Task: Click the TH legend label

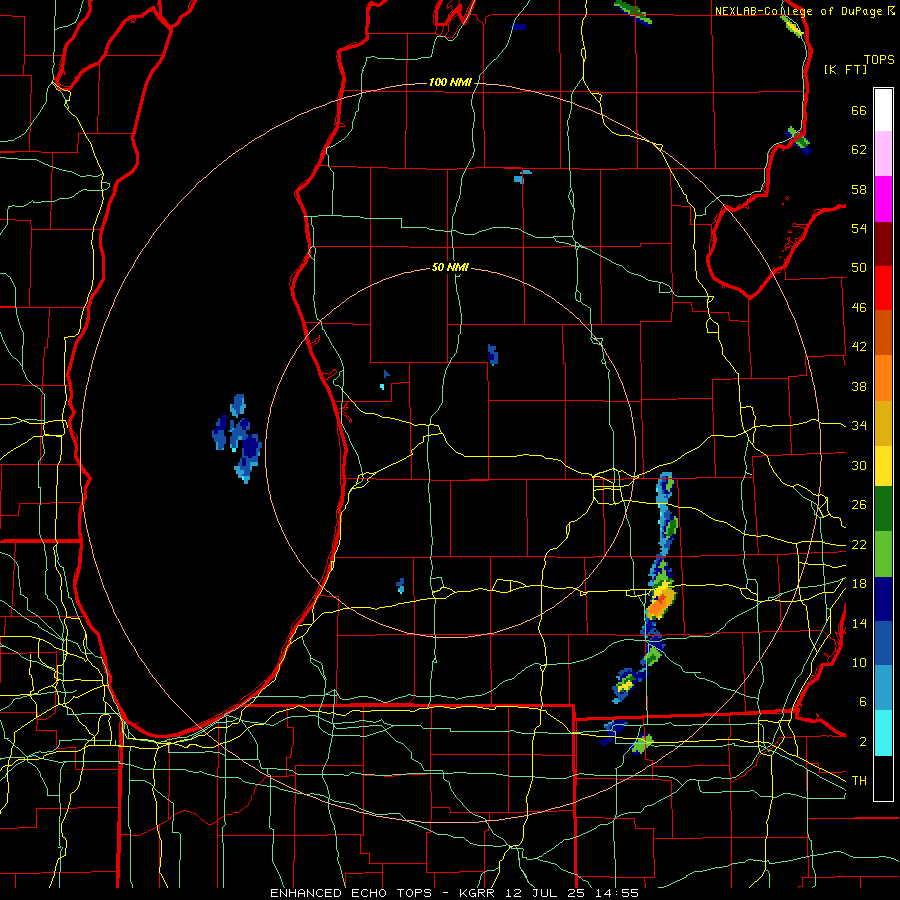Action: [x=859, y=781]
